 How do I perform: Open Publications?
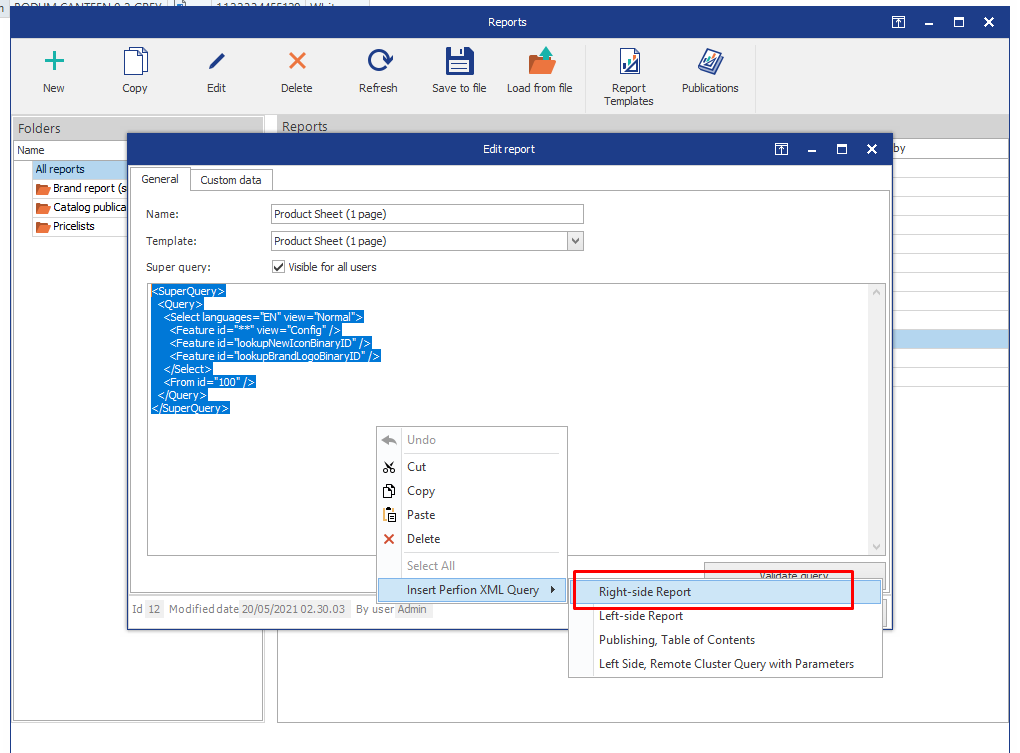pyautogui.click(x=710, y=71)
